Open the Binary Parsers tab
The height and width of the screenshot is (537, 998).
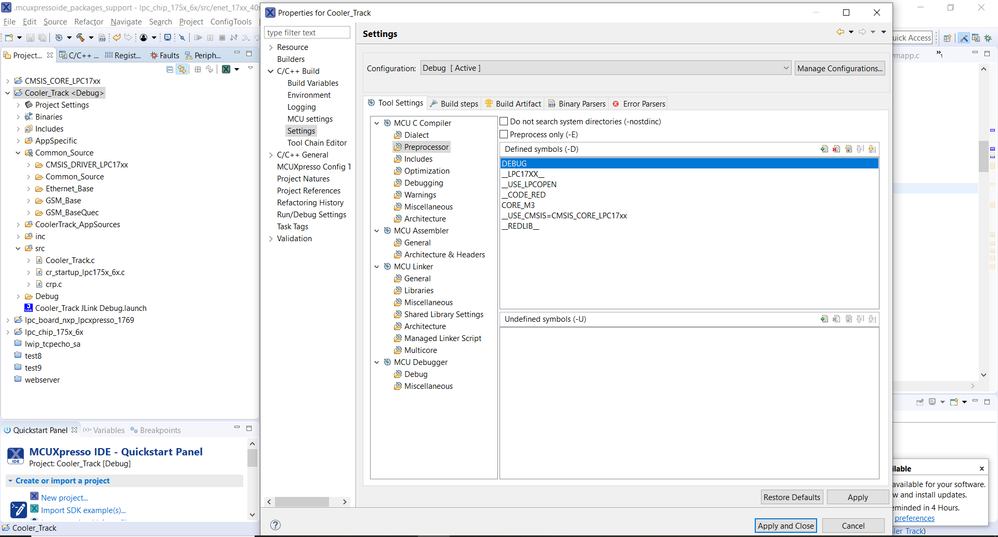click(577, 104)
